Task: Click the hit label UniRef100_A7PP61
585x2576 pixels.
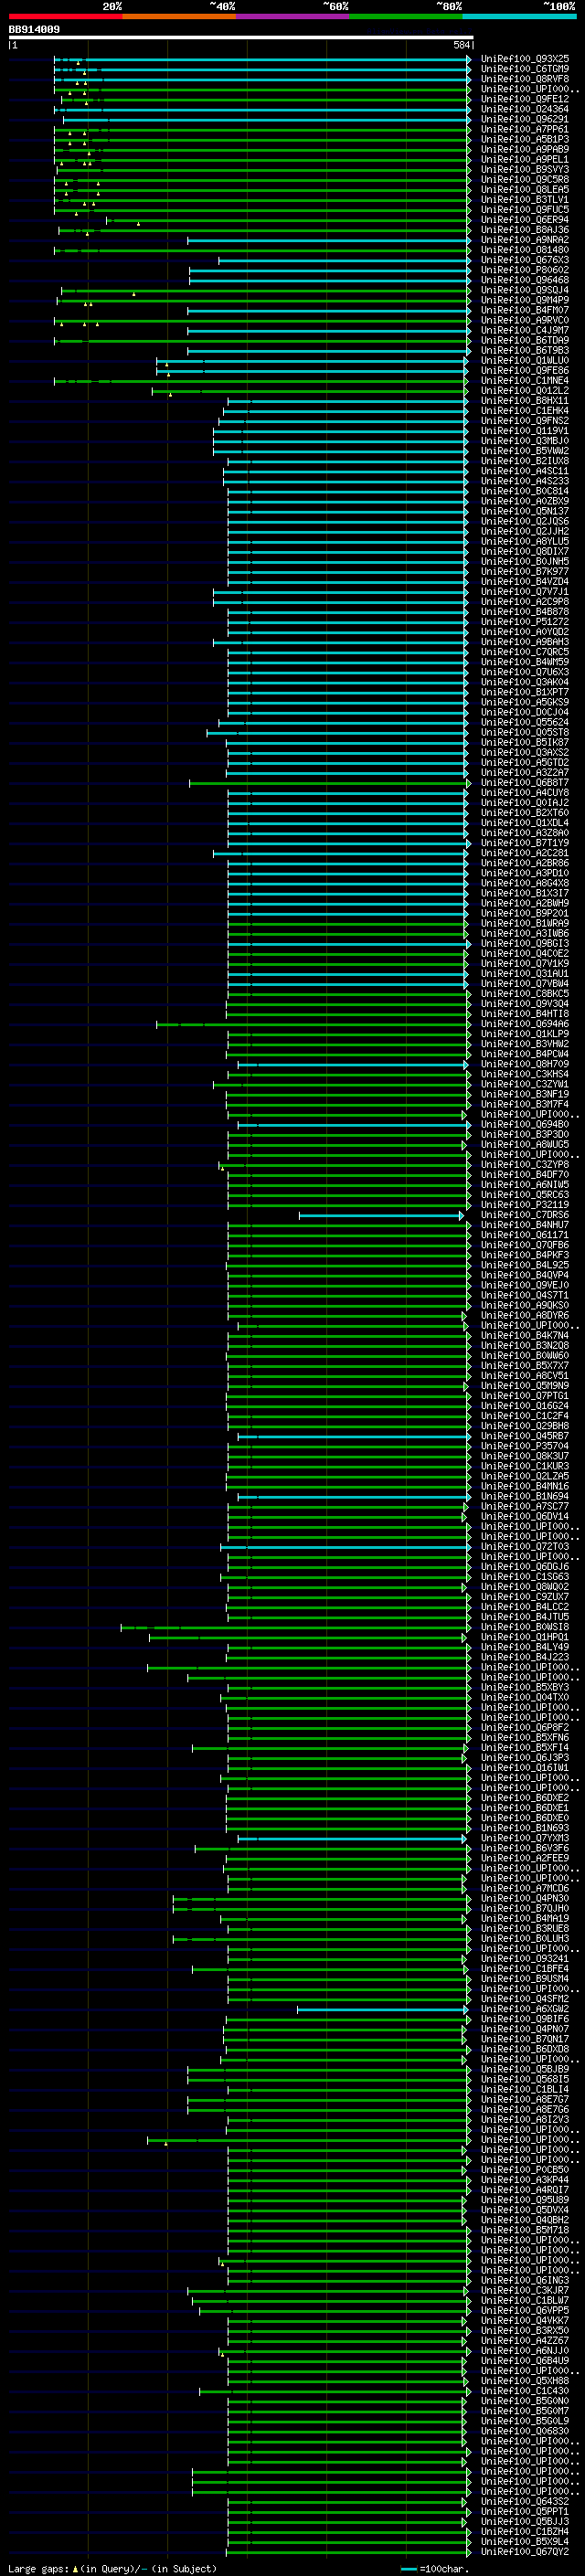Action: click(x=525, y=129)
